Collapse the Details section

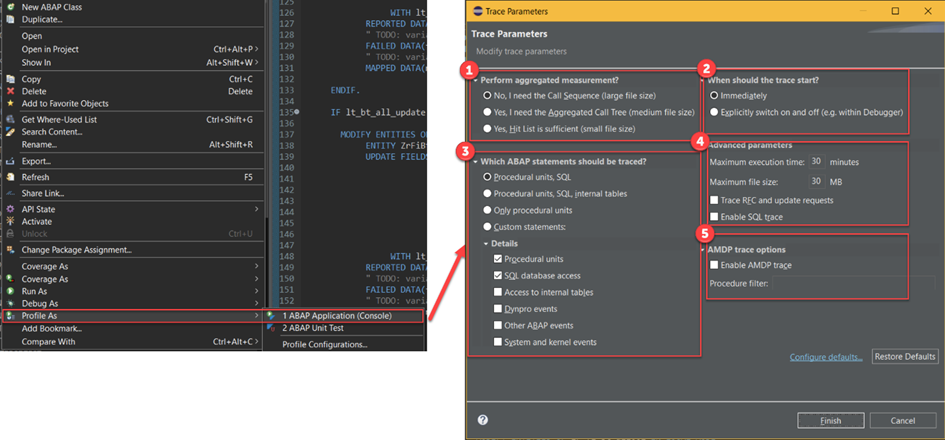[486, 243]
